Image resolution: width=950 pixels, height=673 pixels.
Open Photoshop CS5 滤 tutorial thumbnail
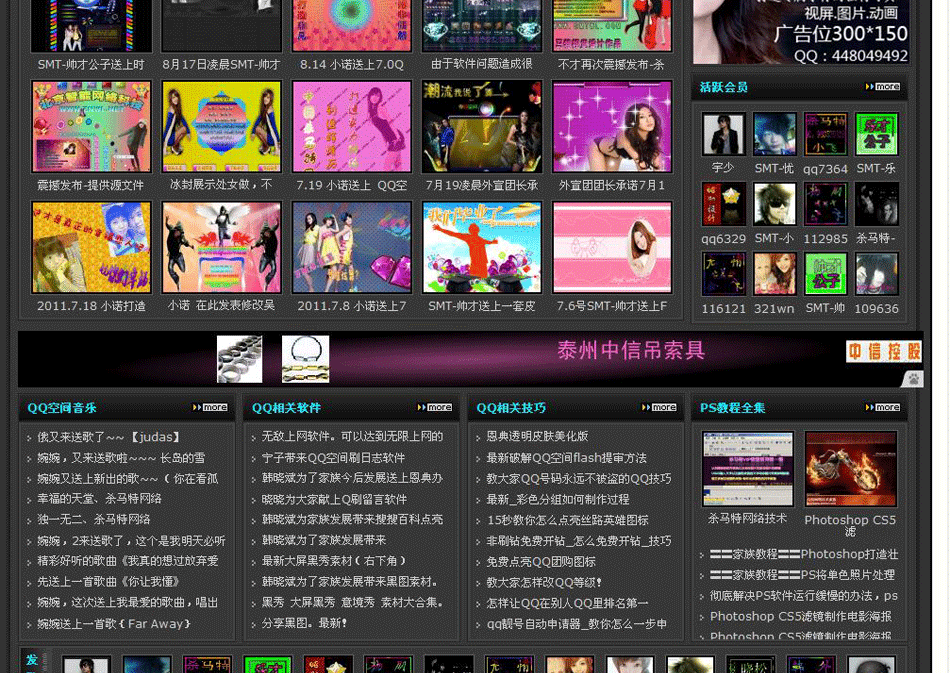[x=850, y=469]
